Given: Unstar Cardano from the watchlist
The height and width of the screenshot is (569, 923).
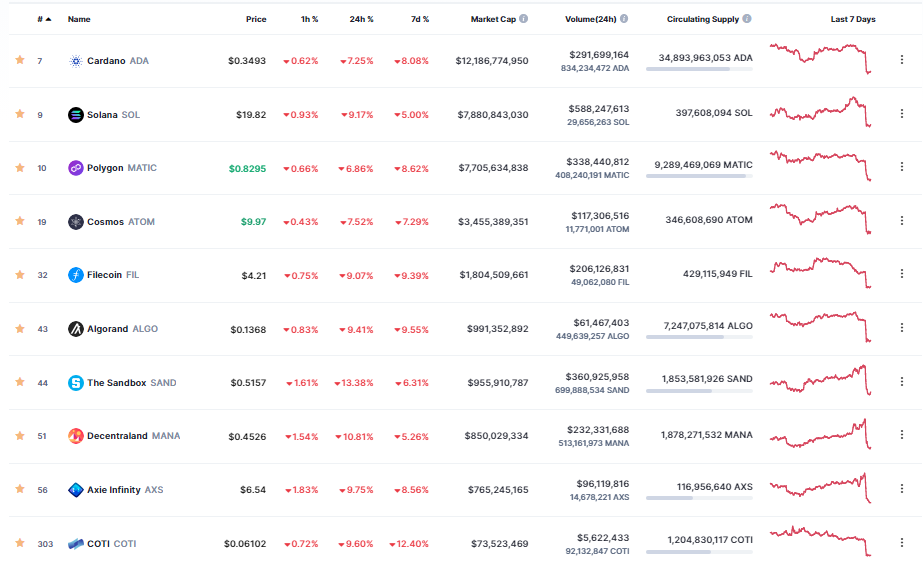Looking at the screenshot, I should [x=19, y=61].
